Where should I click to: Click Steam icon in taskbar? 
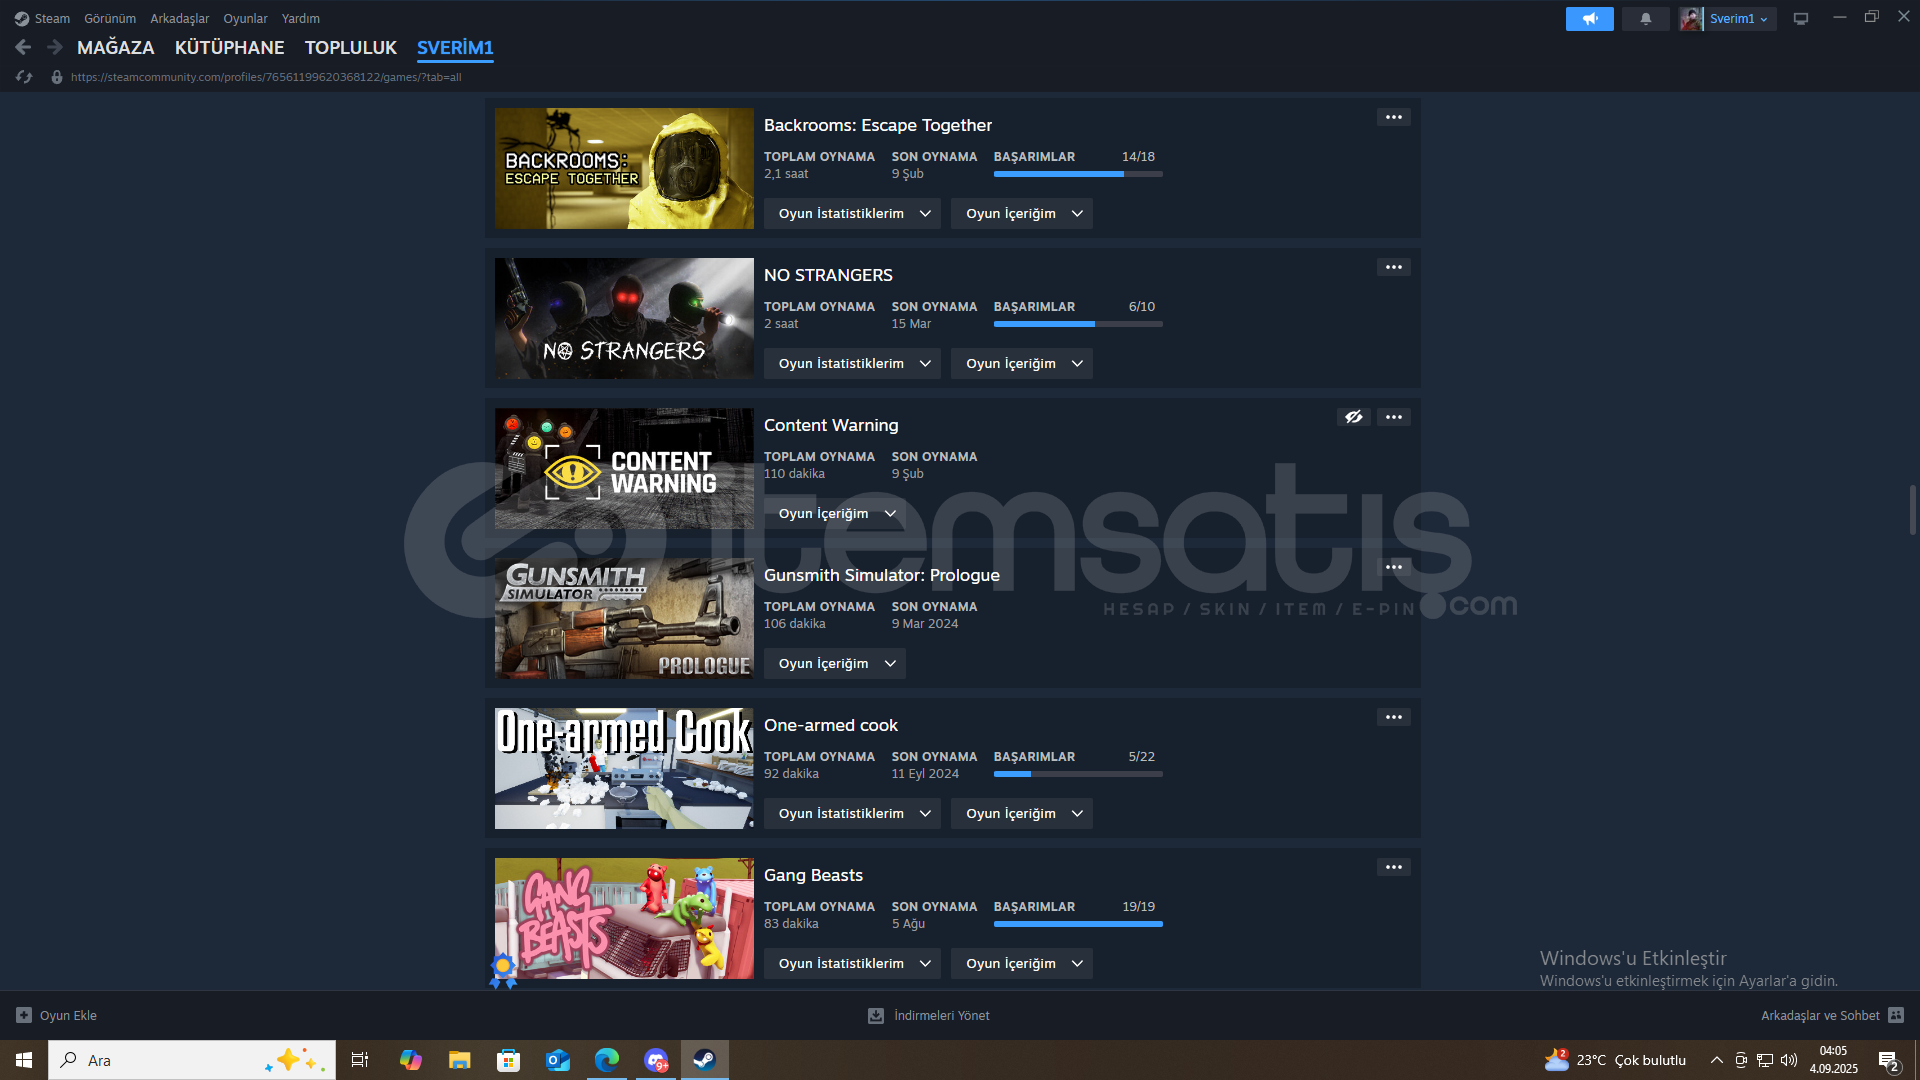(705, 1060)
